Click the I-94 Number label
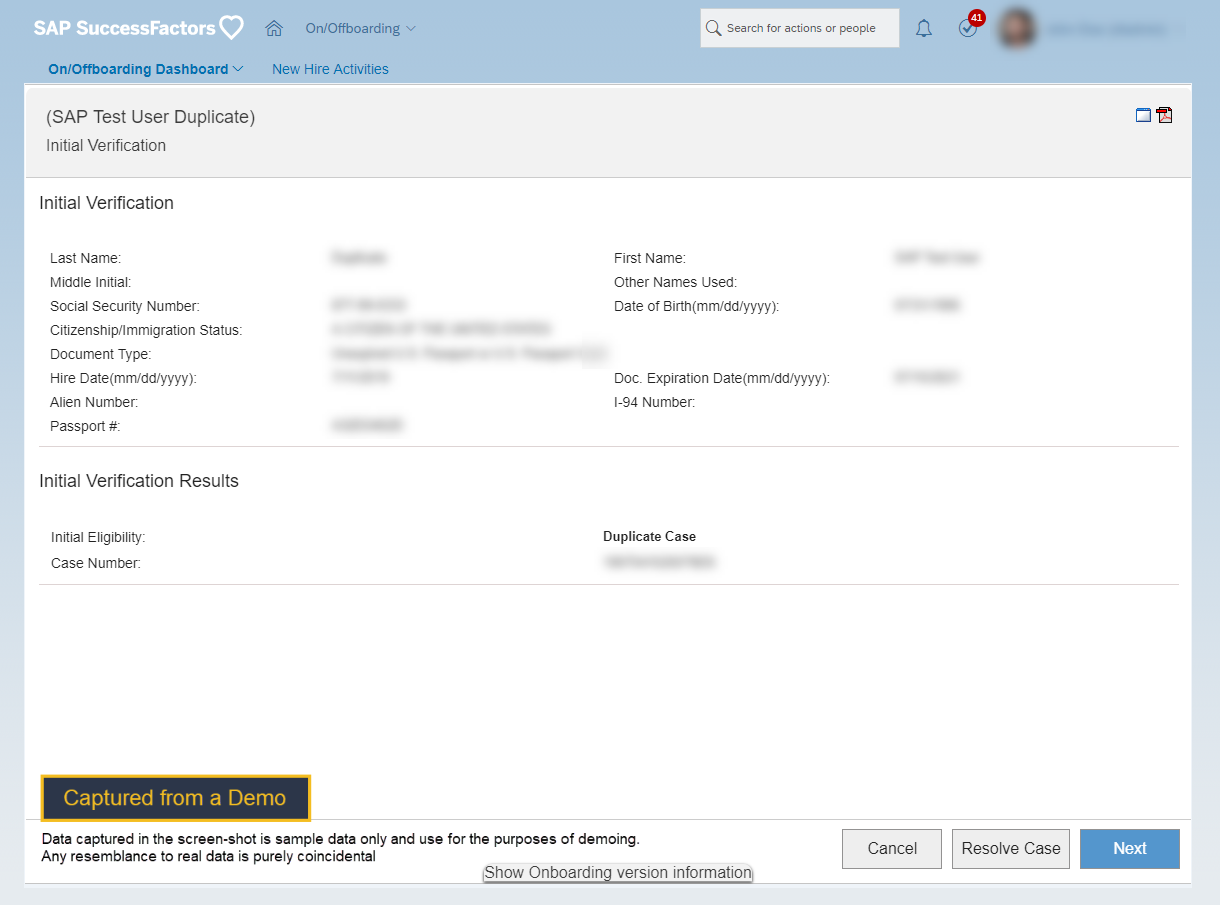Image resolution: width=1220 pixels, height=905 pixels. tap(654, 402)
